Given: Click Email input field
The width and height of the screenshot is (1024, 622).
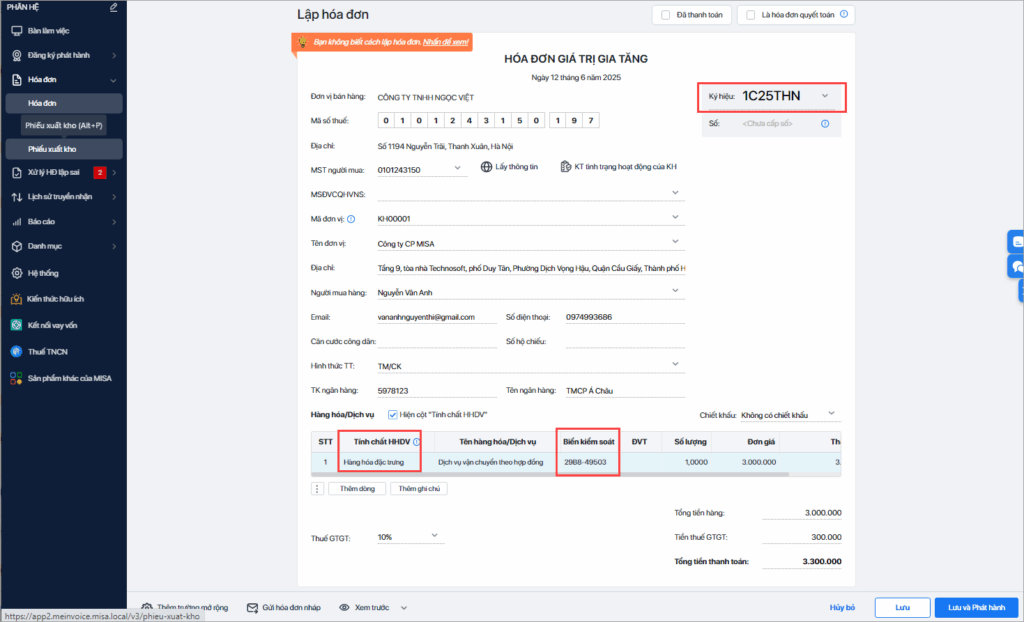Looking at the screenshot, I should [436, 318].
